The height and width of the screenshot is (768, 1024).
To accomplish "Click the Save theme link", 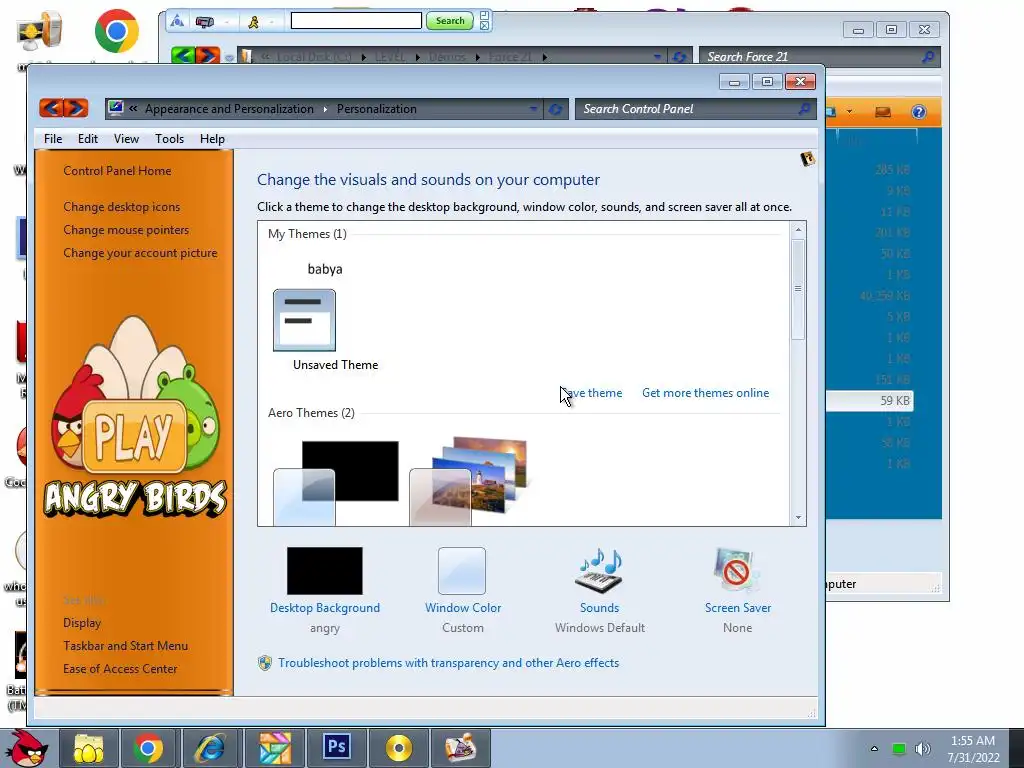I will click(x=591, y=392).
